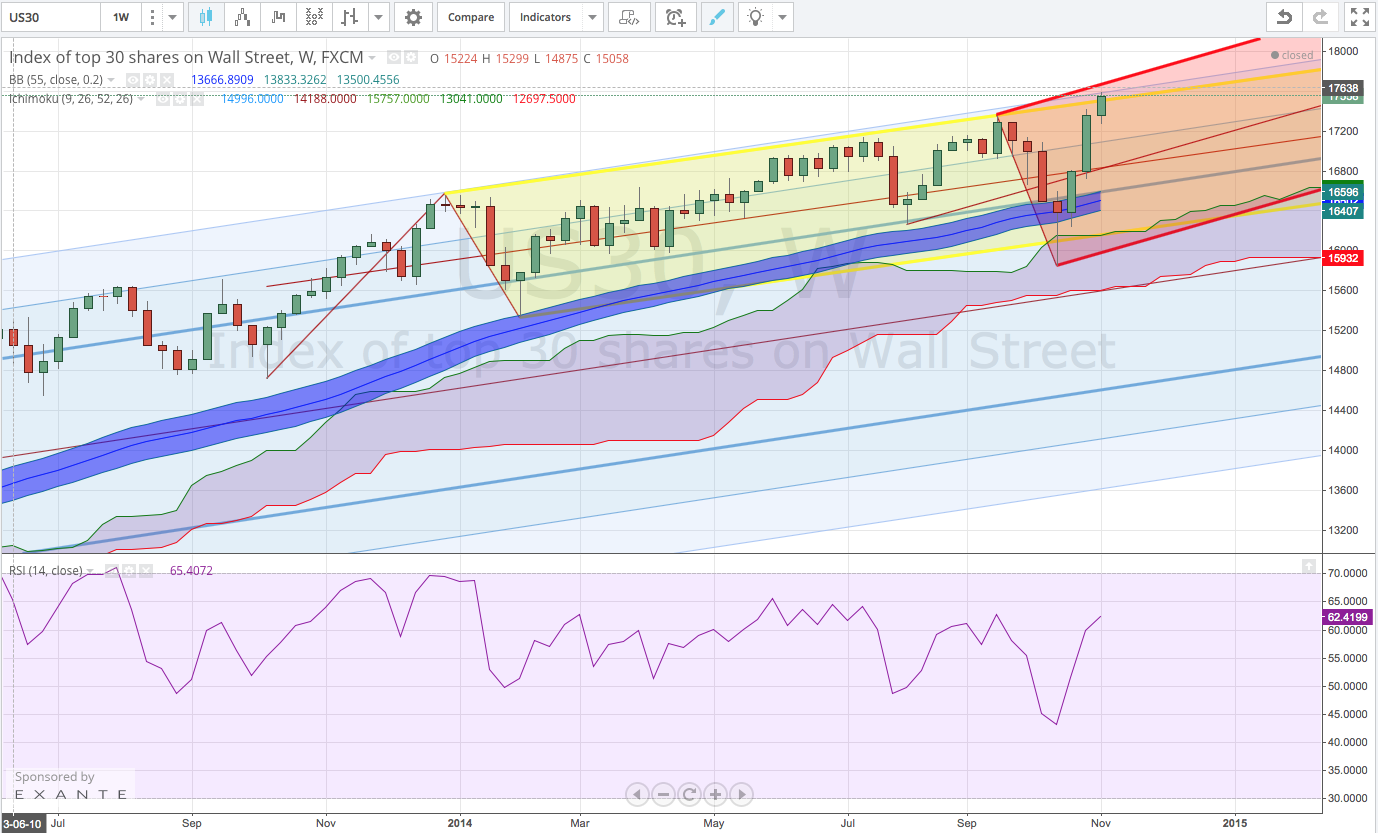Zoom in using the plus navigation button
The height and width of the screenshot is (833, 1378).
pos(715,795)
